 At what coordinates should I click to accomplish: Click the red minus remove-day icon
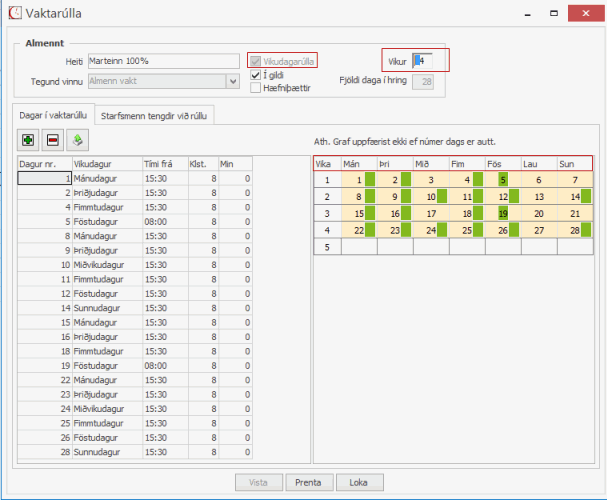53,140
